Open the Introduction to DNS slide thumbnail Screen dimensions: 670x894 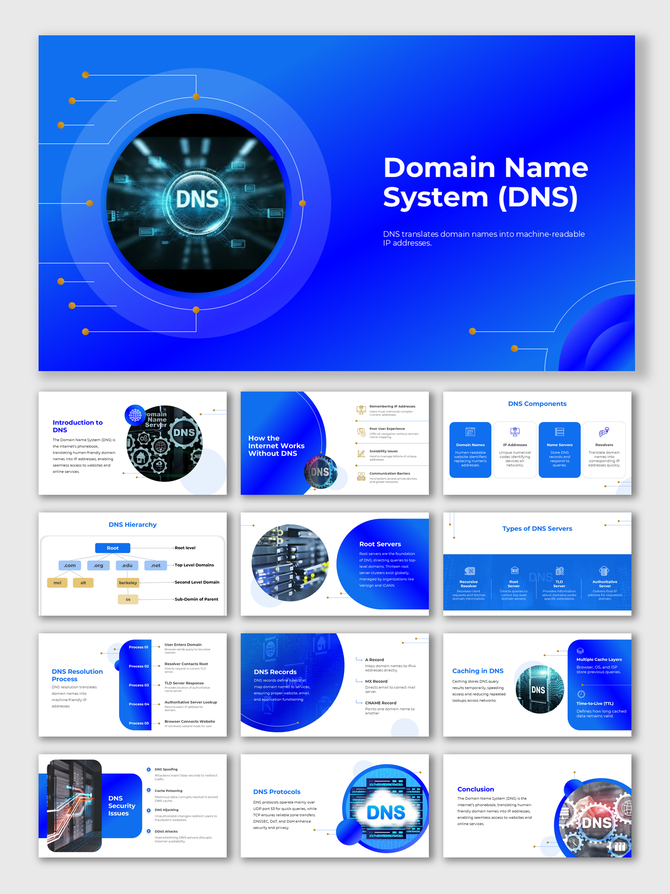(132, 443)
